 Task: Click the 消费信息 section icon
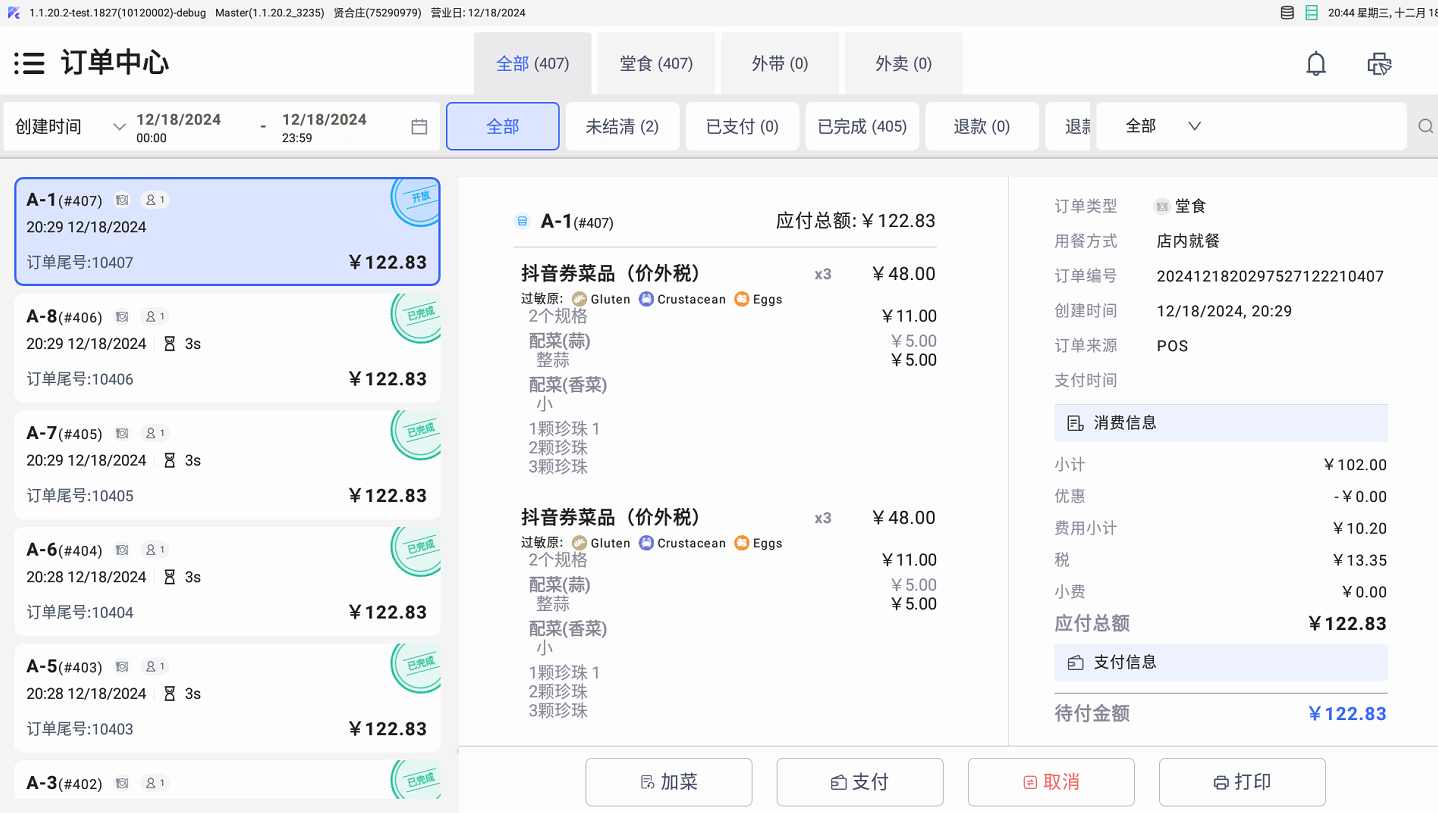pos(1075,423)
